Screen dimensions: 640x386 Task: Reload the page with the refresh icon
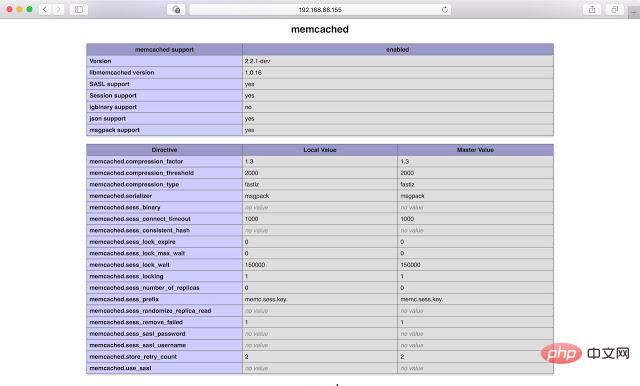[444, 9]
